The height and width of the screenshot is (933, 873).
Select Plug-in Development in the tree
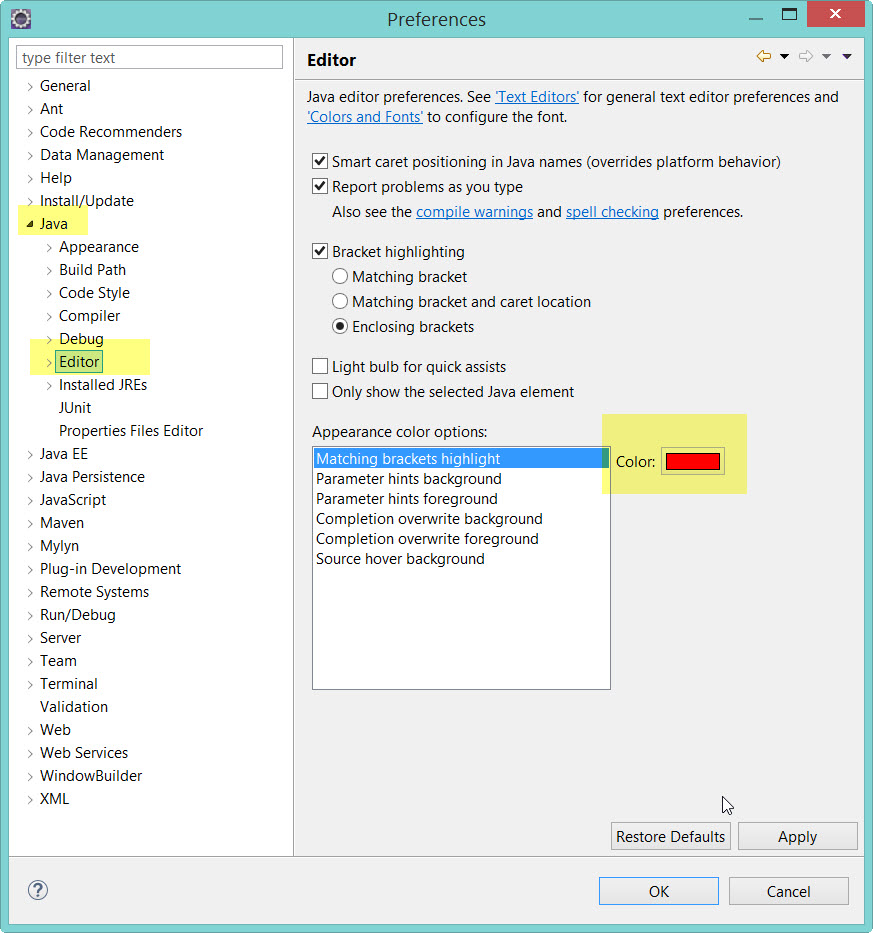tap(110, 569)
